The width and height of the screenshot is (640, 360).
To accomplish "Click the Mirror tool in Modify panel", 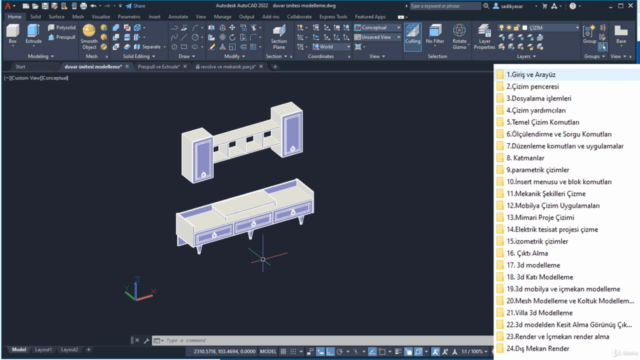I will pyautogui.click(x=211, y=27).
